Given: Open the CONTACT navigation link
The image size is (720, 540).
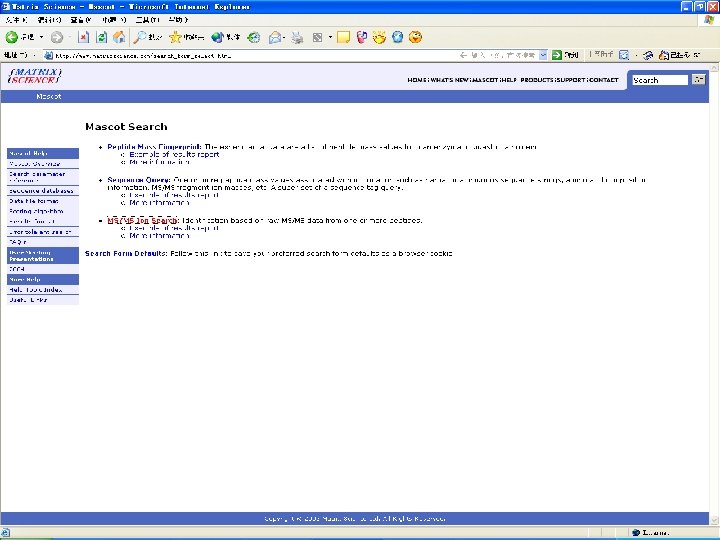Looking at the screenshot, I should coord(604,80).
